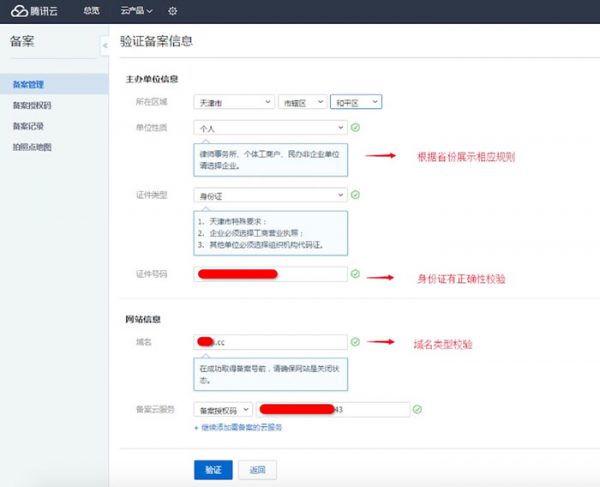
Task: Click green checkmark beside 证件类型 field
Action: [x=356, y=195]
